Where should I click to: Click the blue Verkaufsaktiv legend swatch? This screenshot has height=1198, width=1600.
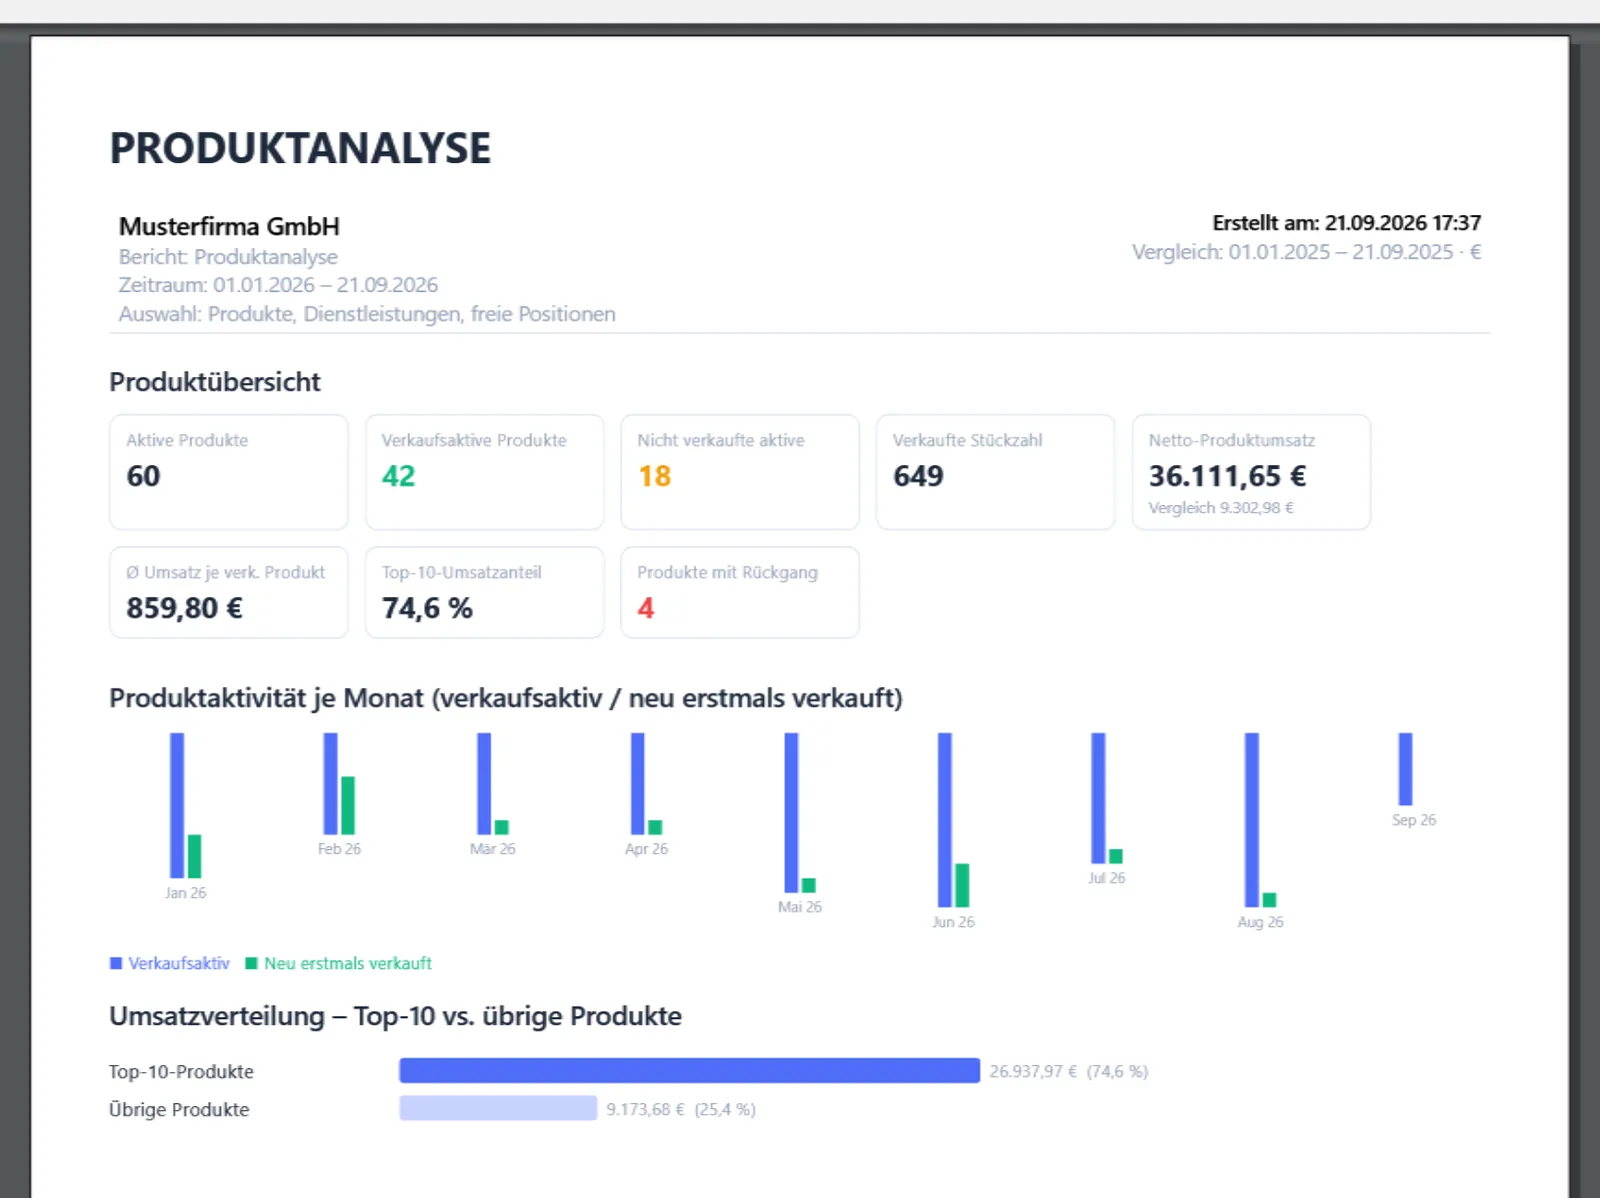116,964
